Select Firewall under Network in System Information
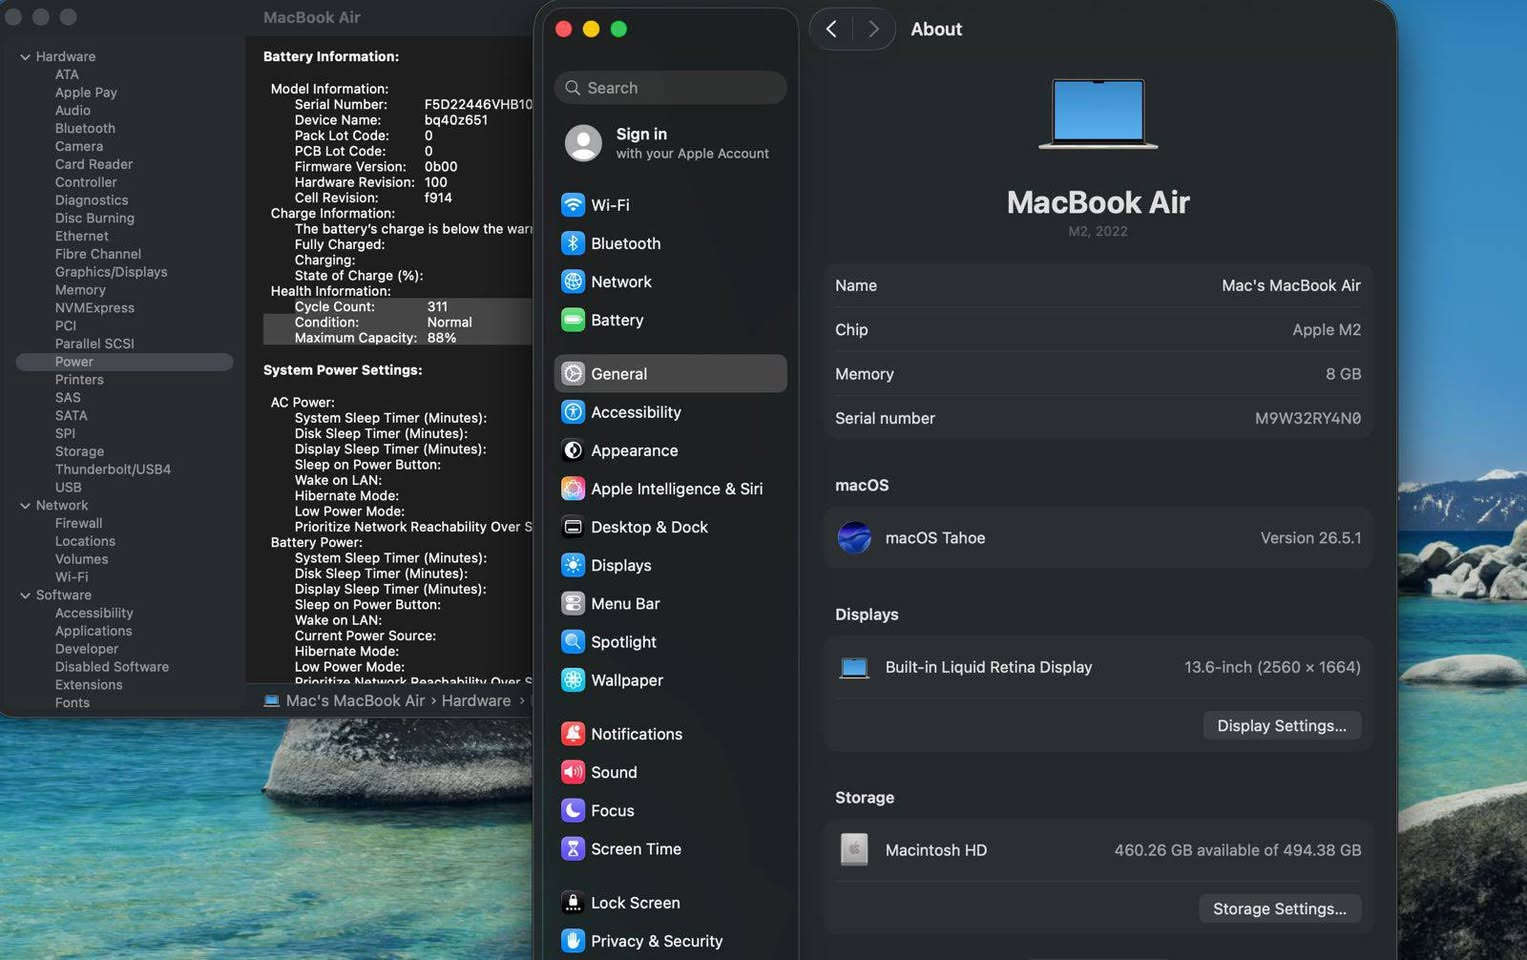Screen dimensions: 1527x960 pyautogui.click(x=78, y=524)
